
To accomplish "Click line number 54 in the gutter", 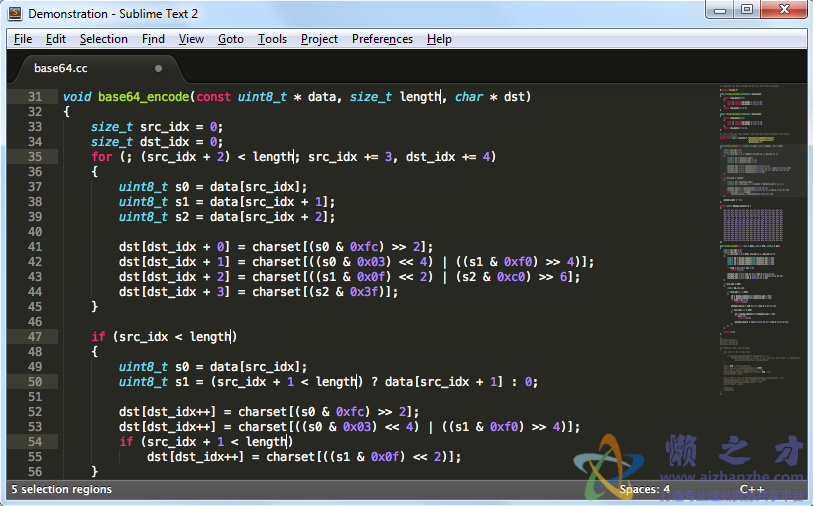I will pos(35,442).
